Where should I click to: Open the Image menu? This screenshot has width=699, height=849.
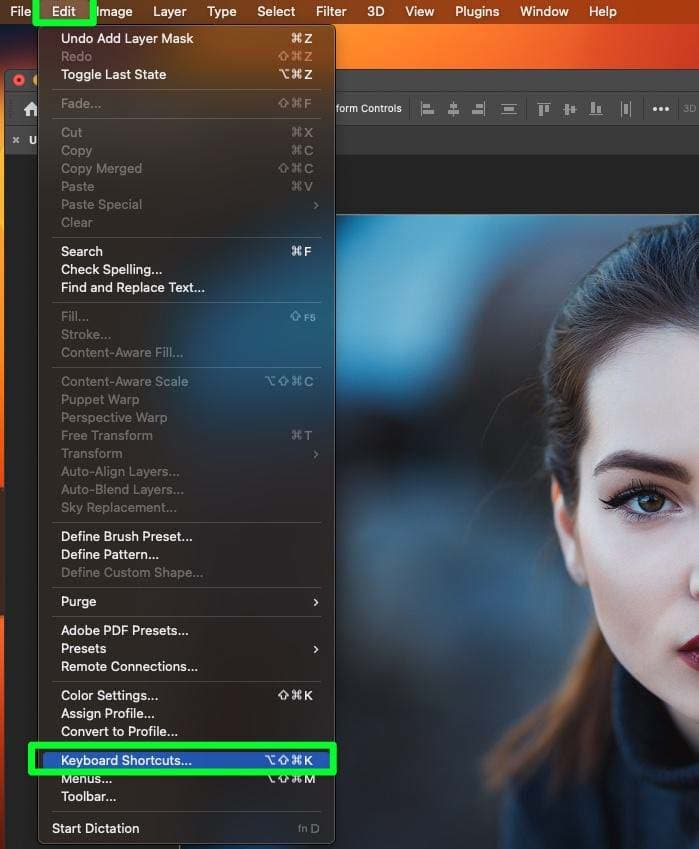(114, 11)
